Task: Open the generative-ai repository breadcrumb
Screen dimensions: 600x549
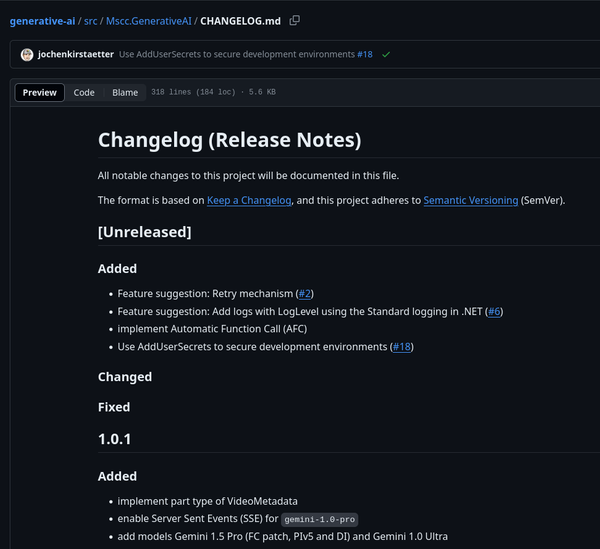Action: [42, 21]
